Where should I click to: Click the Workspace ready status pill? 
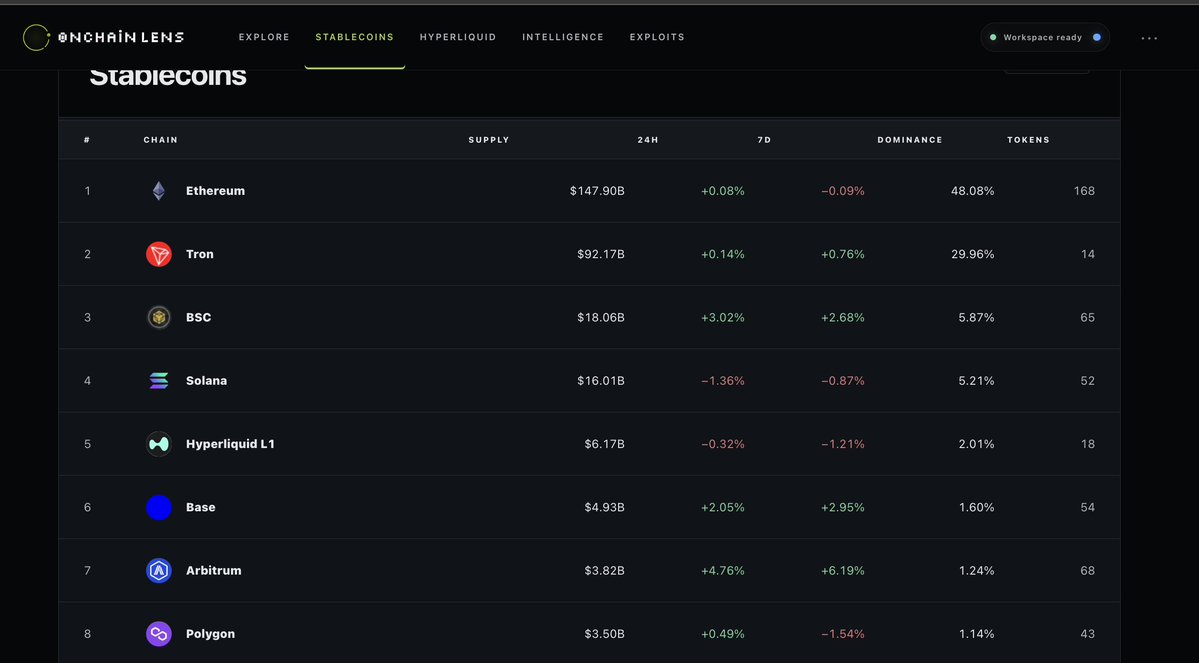coord(1045,37)
